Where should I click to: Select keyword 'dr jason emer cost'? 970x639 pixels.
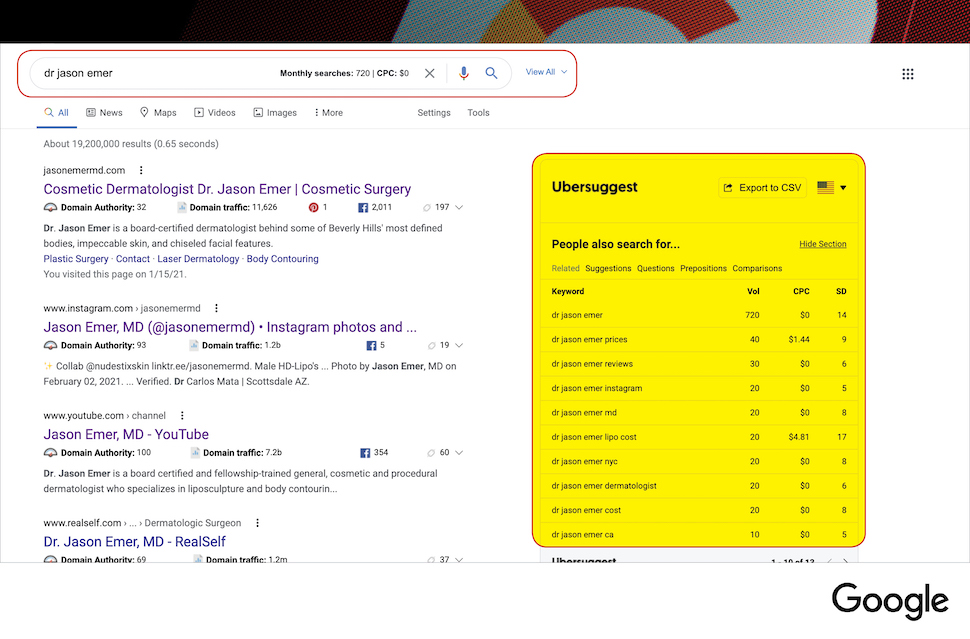[586, 510]
